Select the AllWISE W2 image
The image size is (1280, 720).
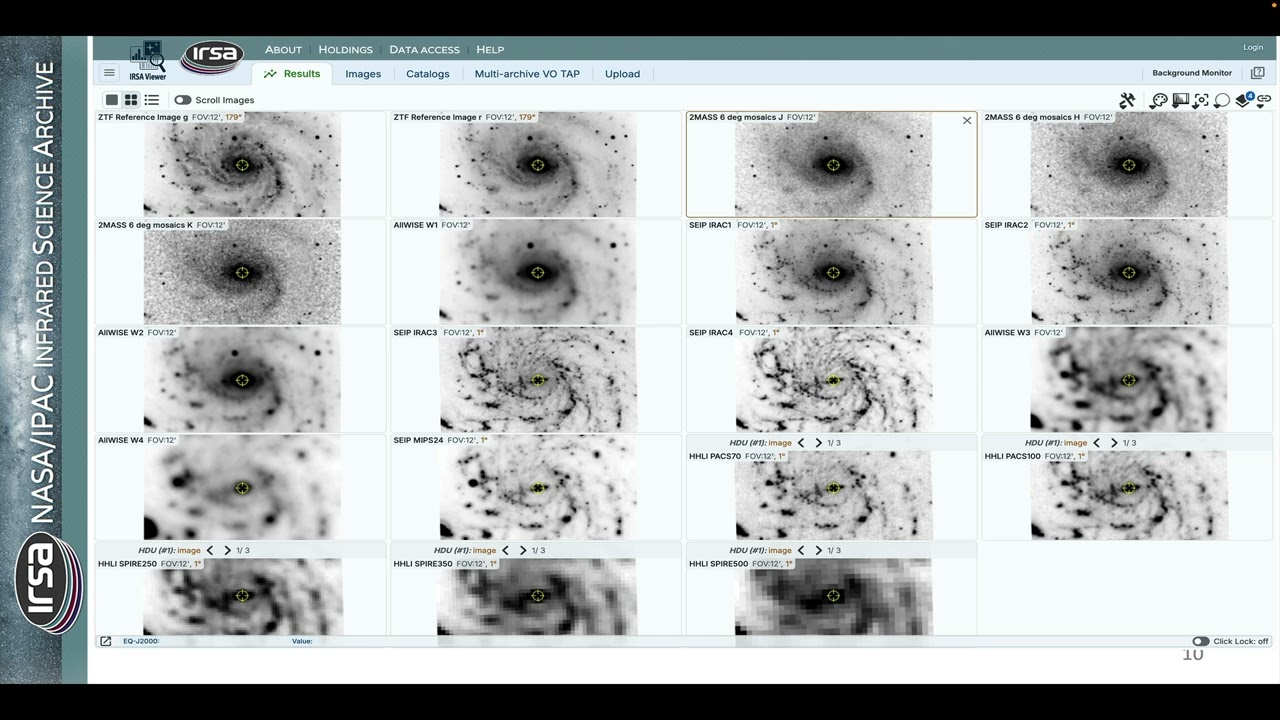(x=241, y=380)
